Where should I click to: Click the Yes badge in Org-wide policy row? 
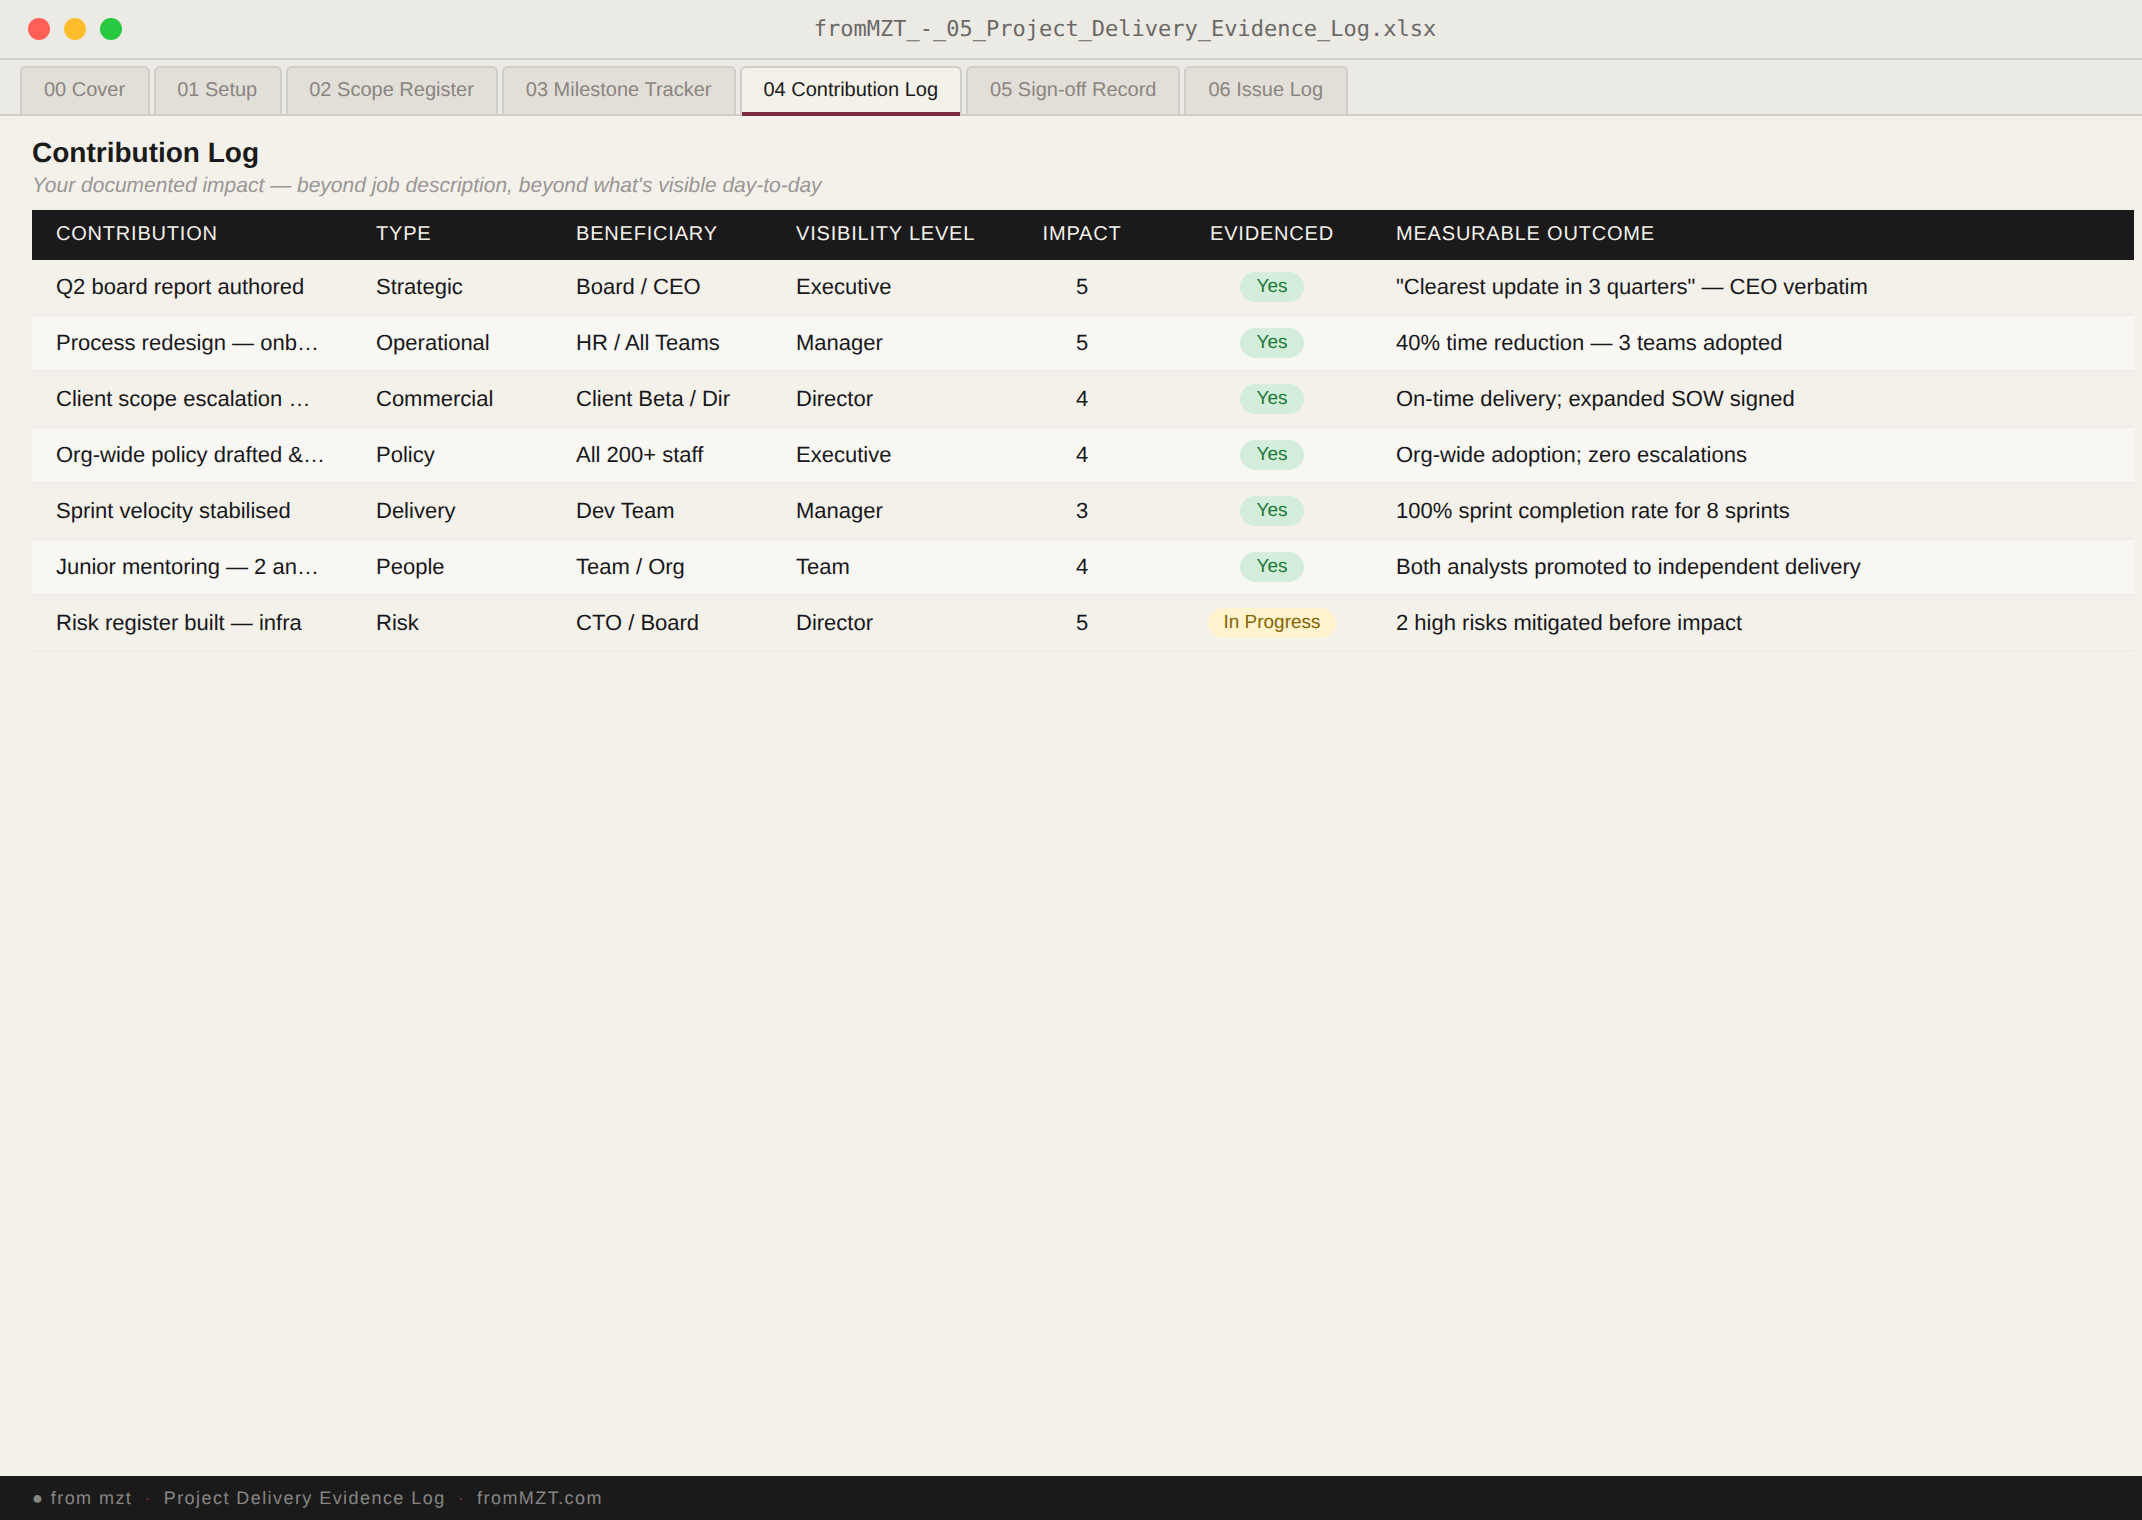pos(1271,454)
